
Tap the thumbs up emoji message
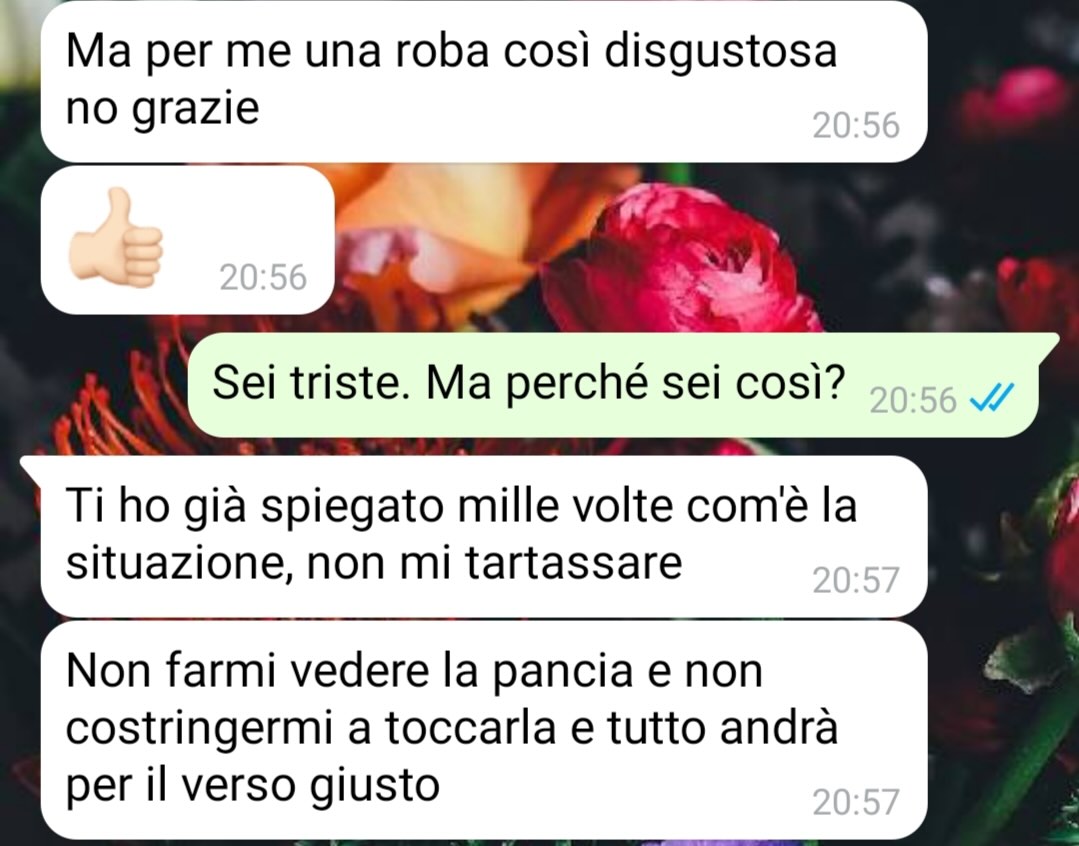(x=187, y=240)
